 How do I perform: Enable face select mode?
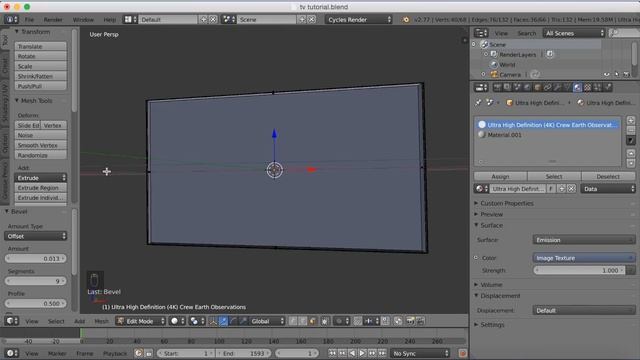click(312, 321)
